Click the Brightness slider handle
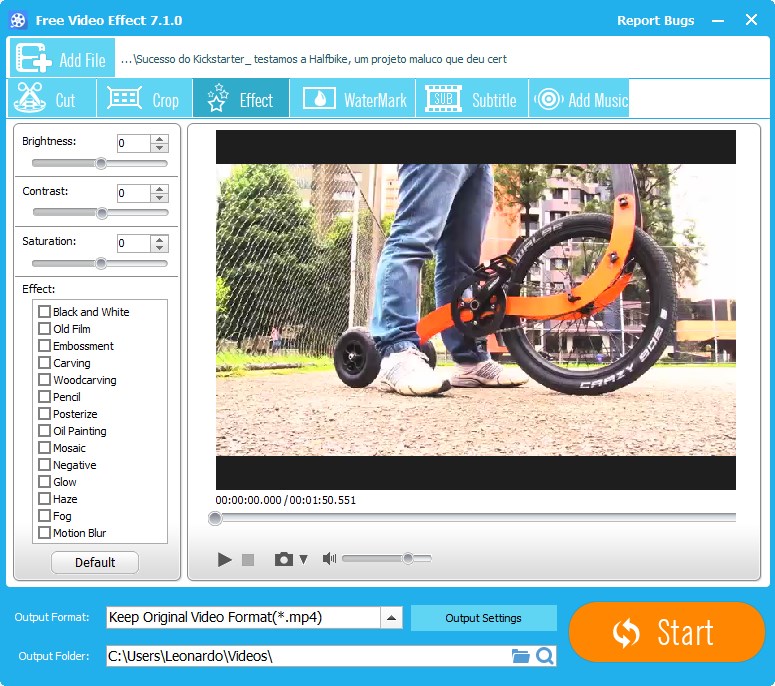The image size is (775, 686). point(101,163)
